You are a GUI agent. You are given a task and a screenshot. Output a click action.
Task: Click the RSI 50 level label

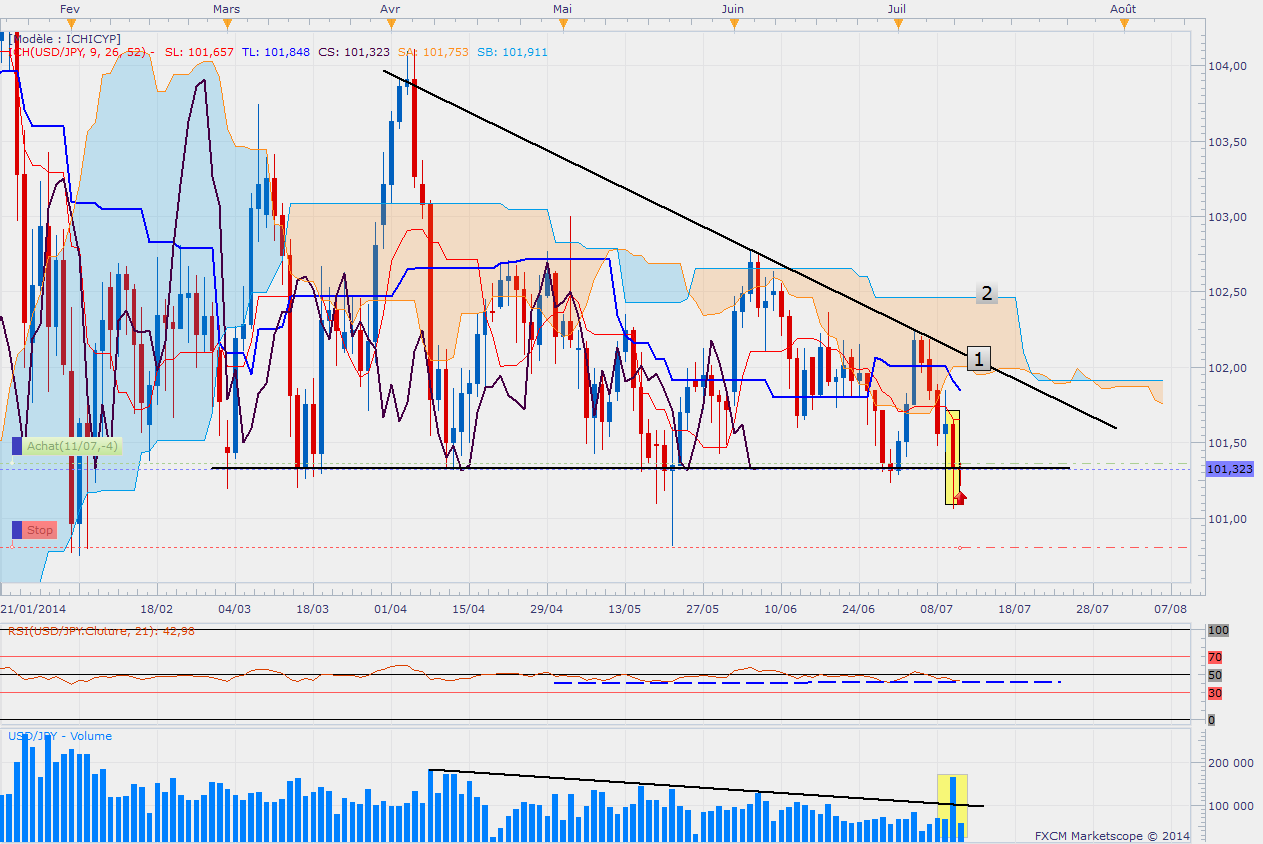[x=1215, y=675]
